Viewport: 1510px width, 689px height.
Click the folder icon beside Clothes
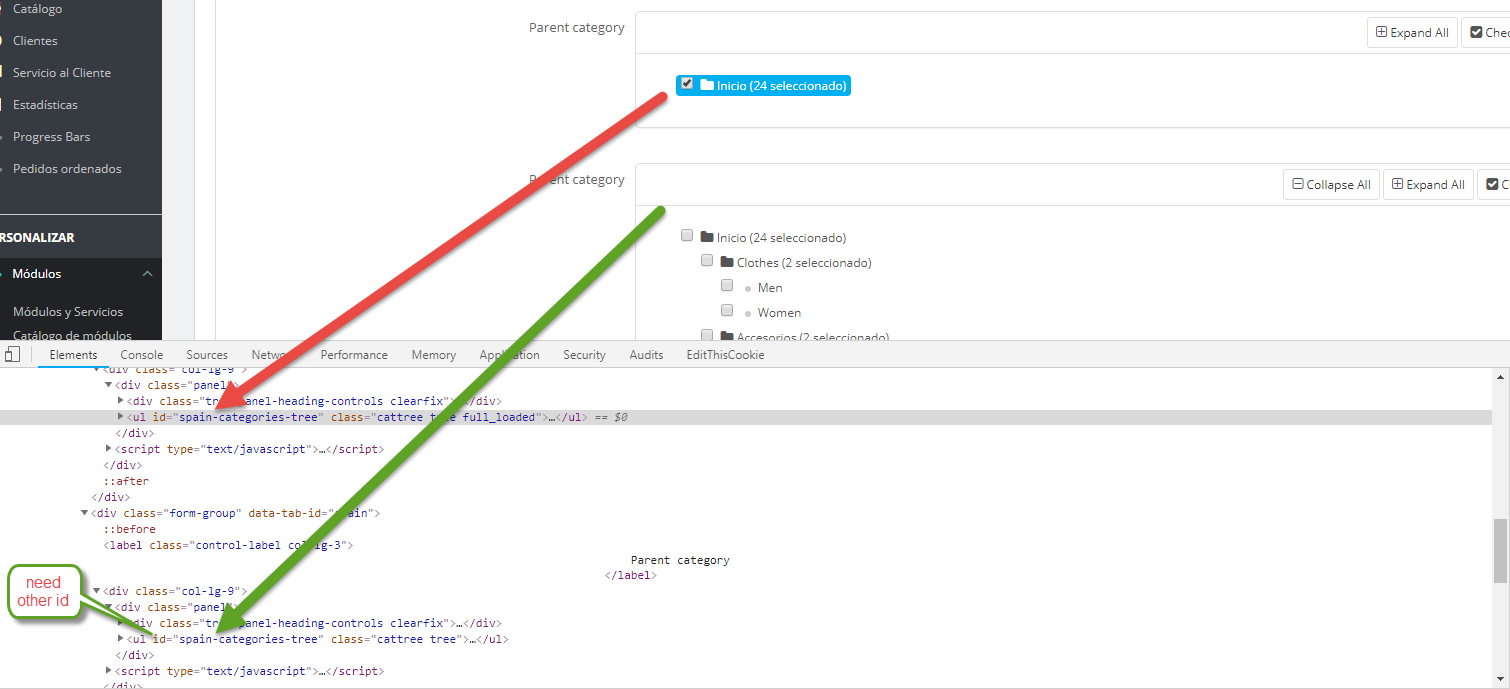click(727, 262)
